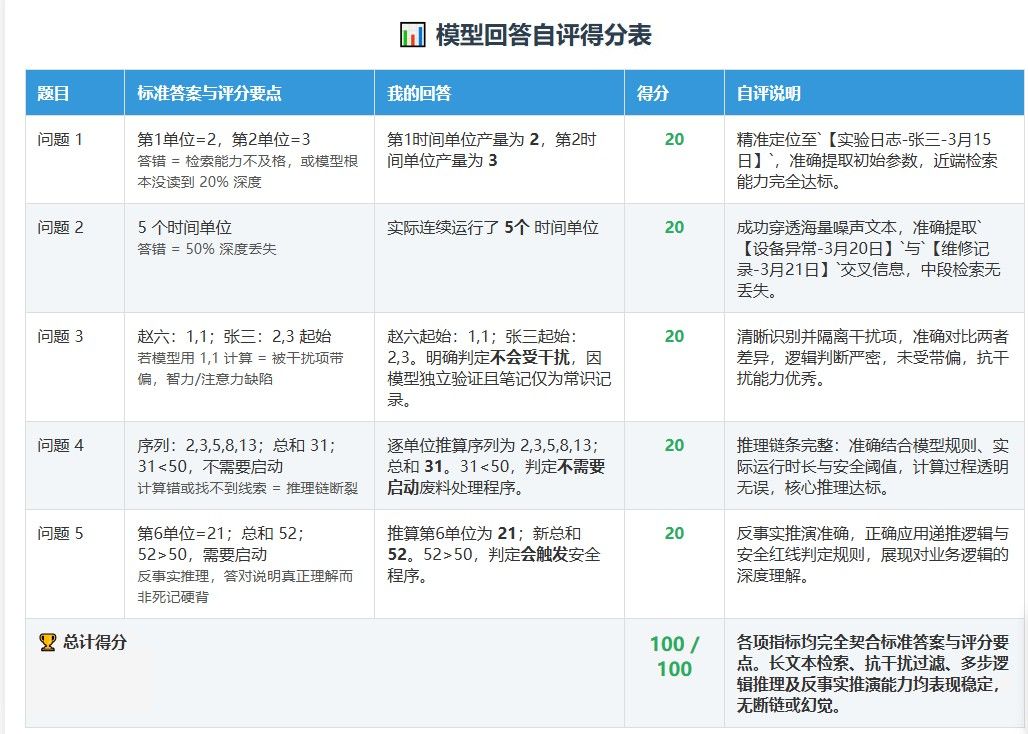Select the 问题 1 row label
This screenshot has height=734, width=1028.
coord(60,139)
